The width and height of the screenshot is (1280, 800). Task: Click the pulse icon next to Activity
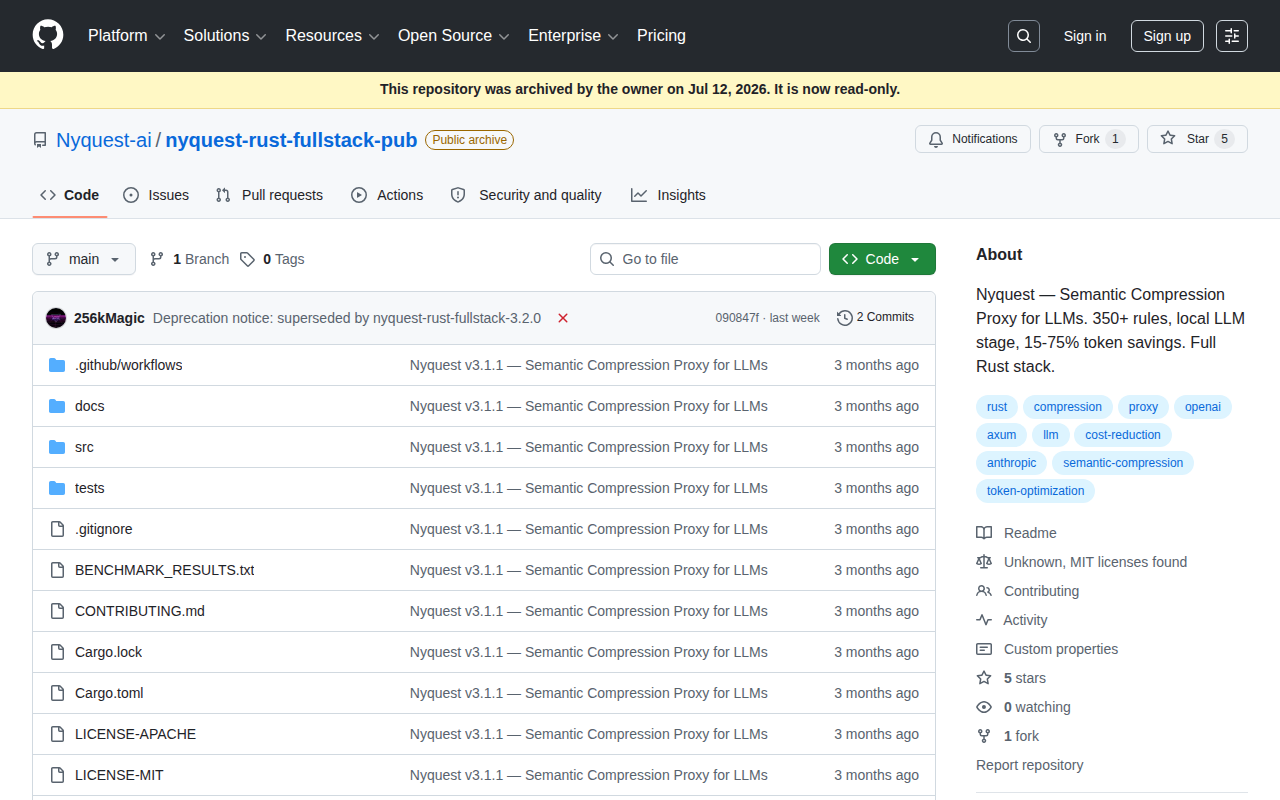[984, 620]
